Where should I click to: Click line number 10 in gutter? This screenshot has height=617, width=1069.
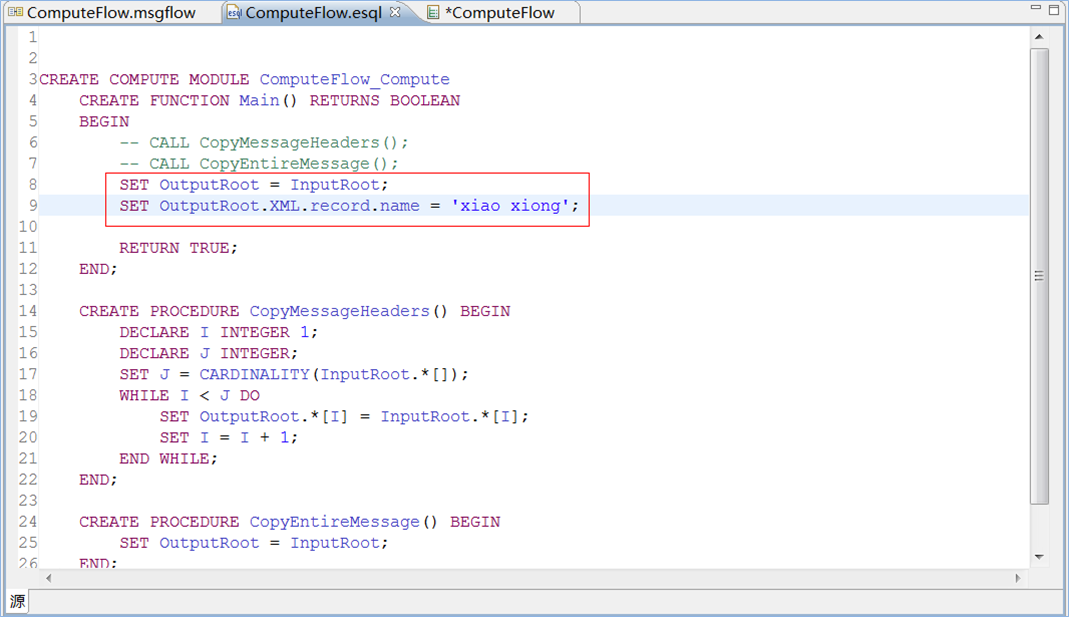(28, 227)
